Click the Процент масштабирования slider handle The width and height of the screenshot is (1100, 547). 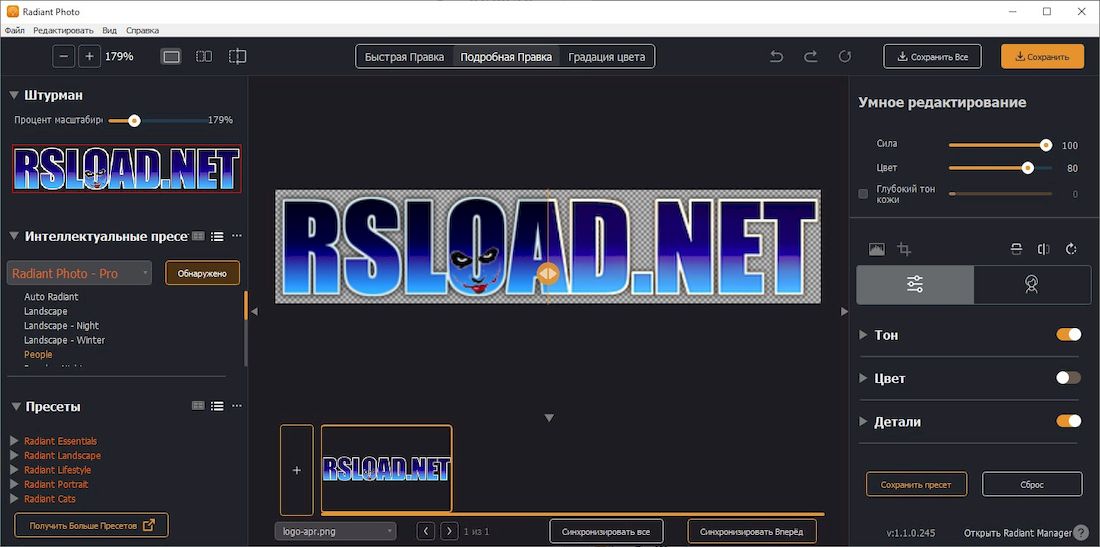coord(134,121)
